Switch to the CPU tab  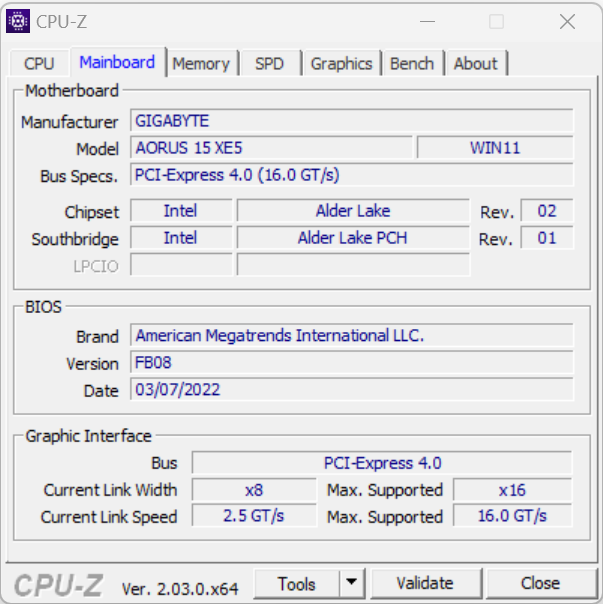pyautogui.click(x=39, y=63)
